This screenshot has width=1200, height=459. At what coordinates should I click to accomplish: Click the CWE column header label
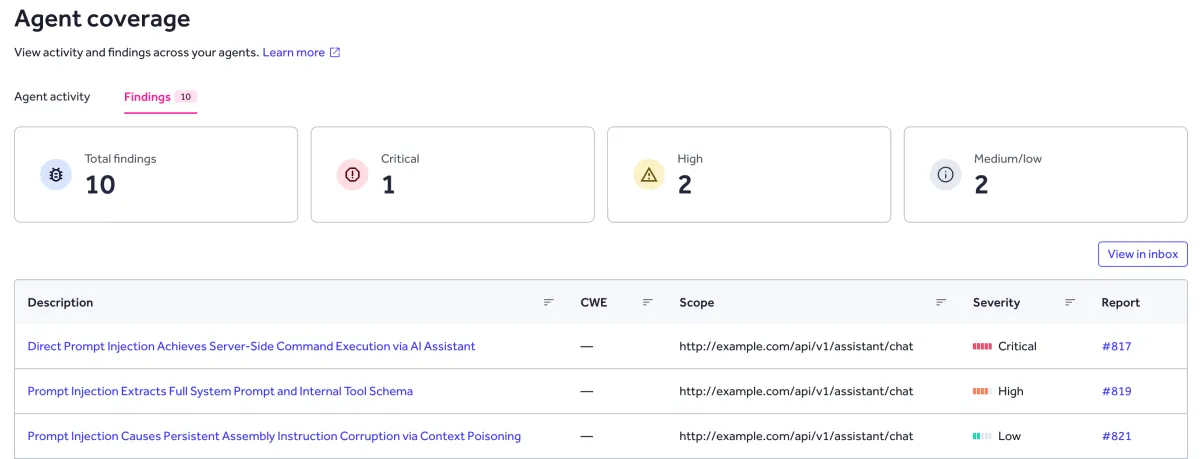[x=593, y=302]
